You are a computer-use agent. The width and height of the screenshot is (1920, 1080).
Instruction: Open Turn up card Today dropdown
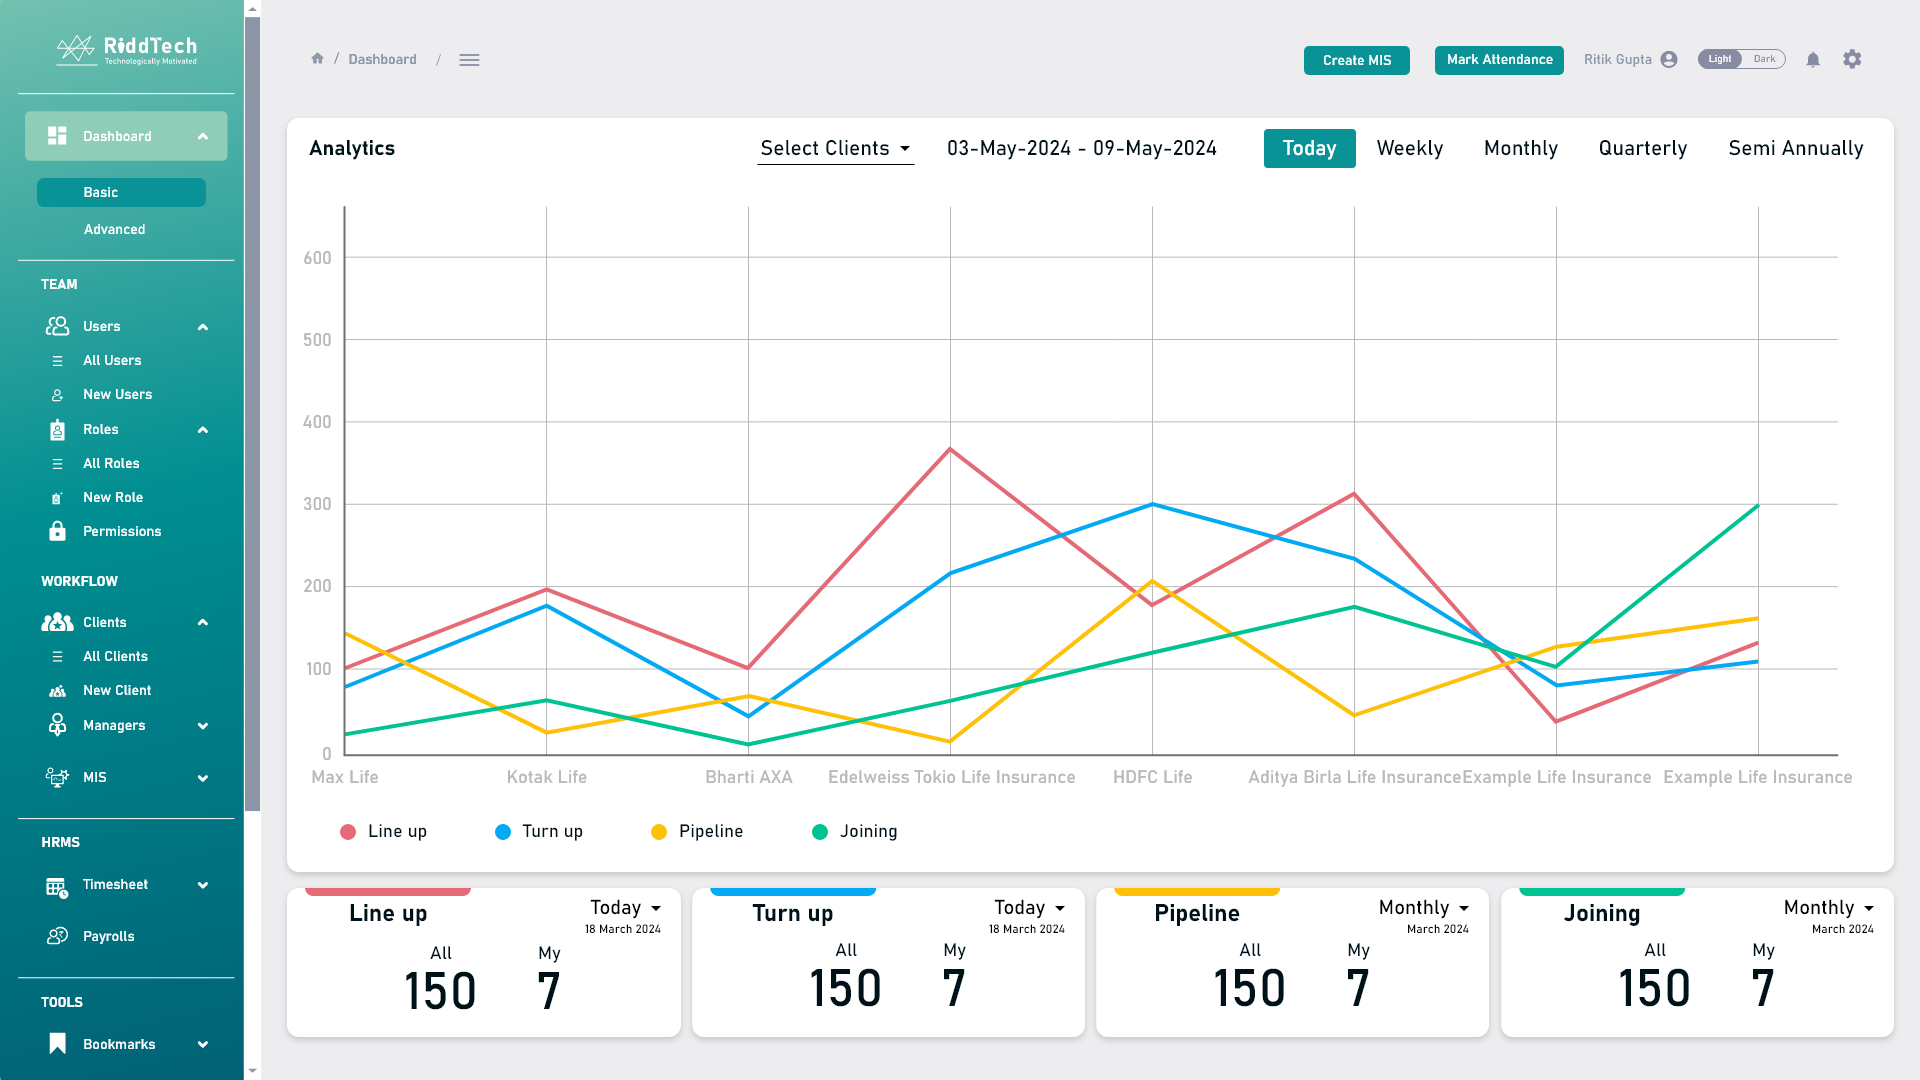click(x=1030, y=908)
